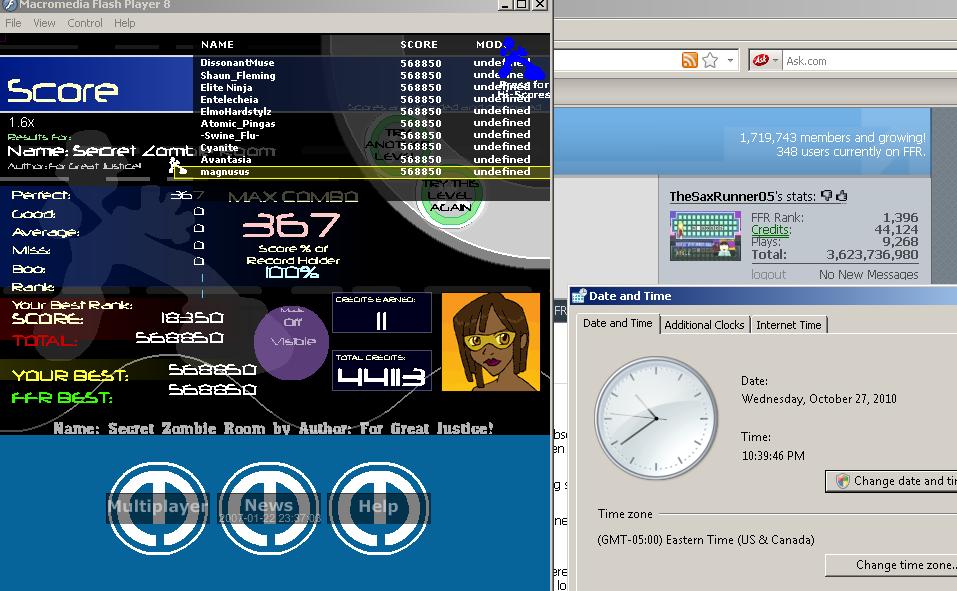Image resolution: width=957 pixels, height=591 pixels.
Task: Maximize the Flash Player window
Action: click(x=522, y=5)
